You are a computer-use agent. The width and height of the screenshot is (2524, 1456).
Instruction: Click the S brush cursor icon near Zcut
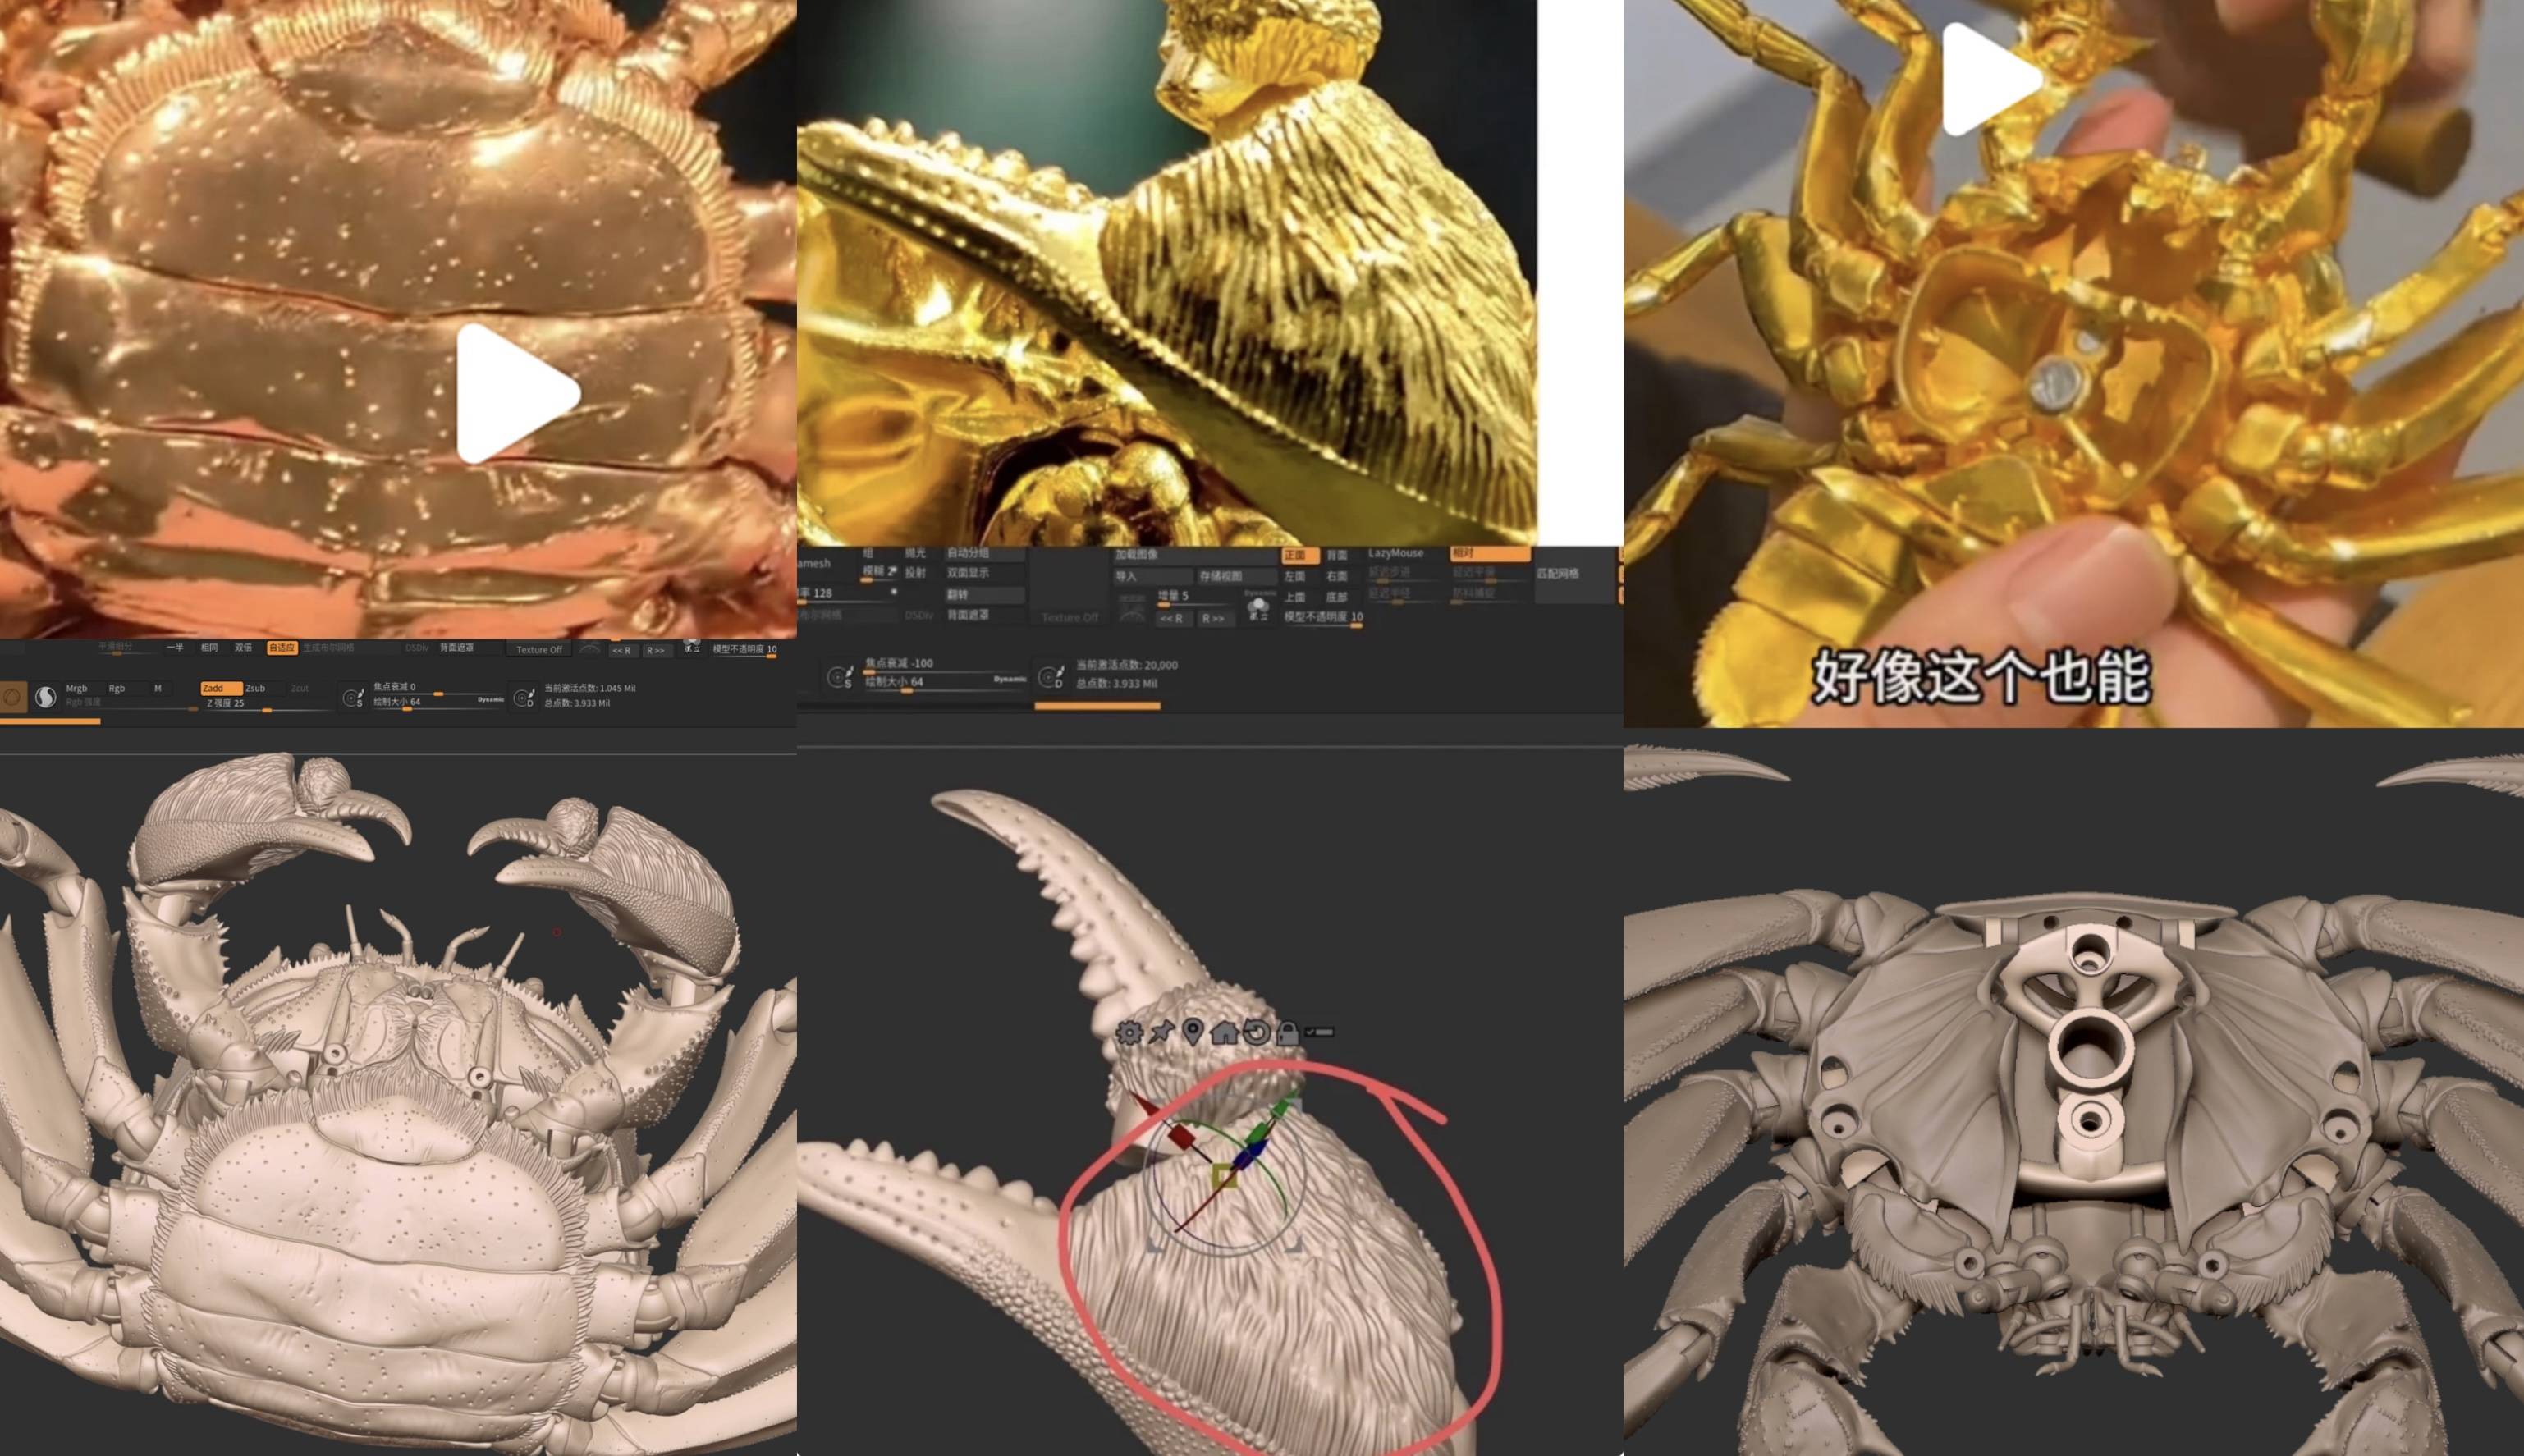coord(352,697)
